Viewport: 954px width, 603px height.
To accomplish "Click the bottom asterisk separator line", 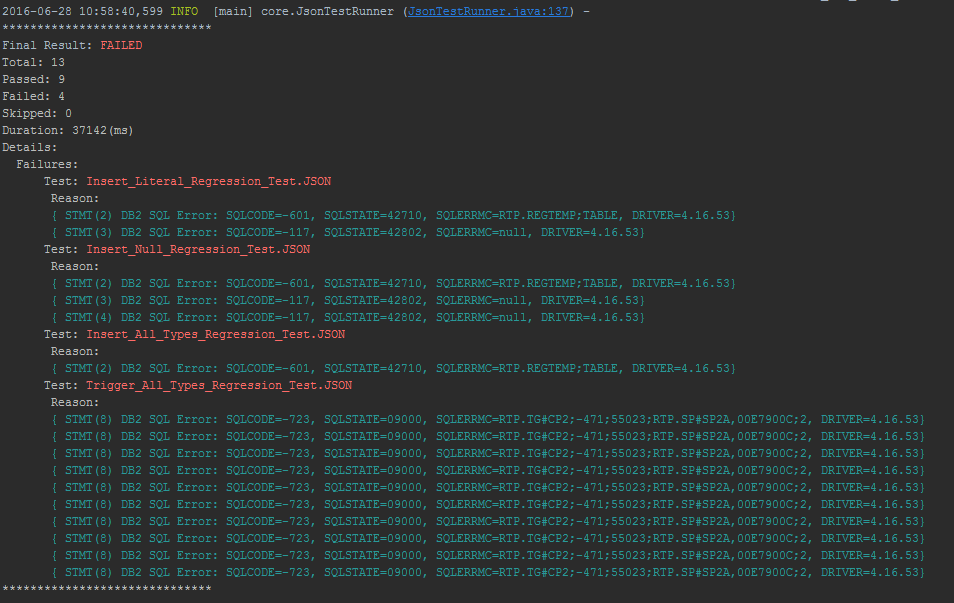I will point(106,589).
